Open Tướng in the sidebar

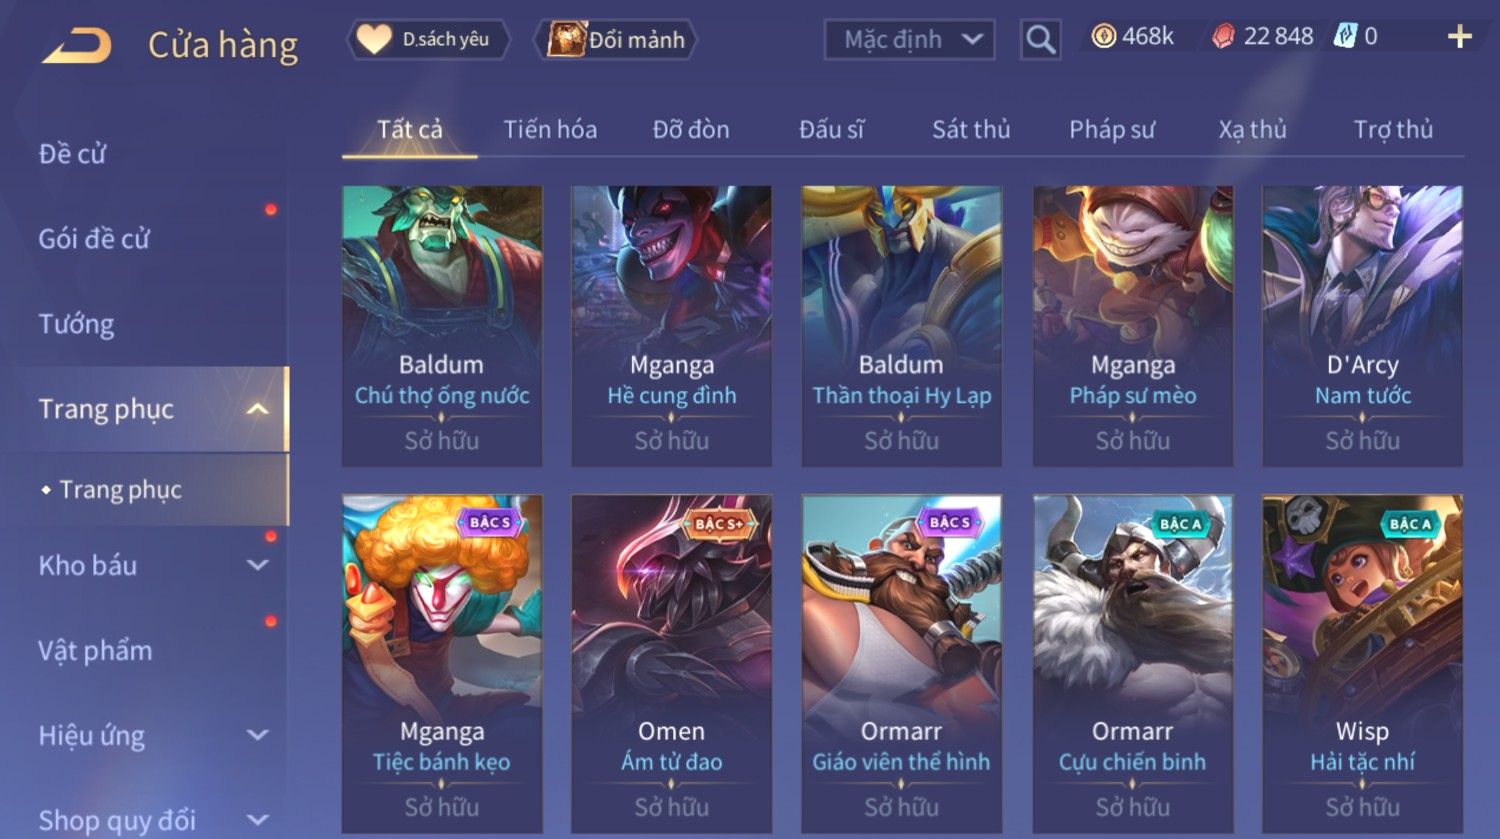pyautogui.click(x=76, y=324)
